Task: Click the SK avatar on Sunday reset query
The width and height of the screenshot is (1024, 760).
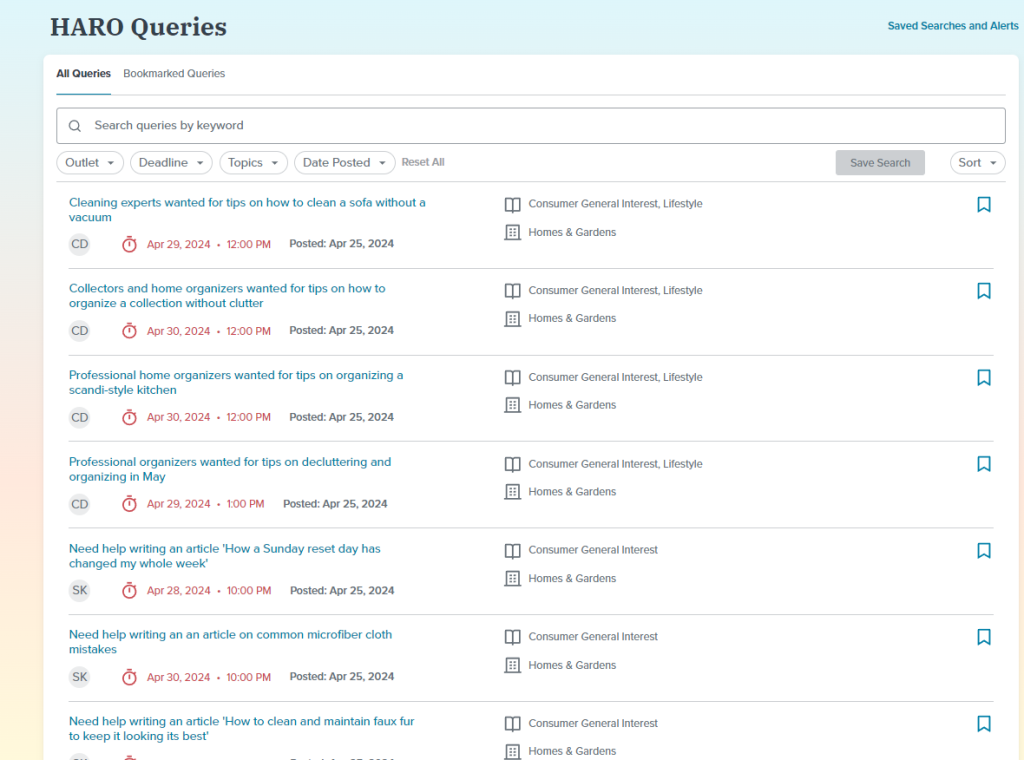Action: 80,590
